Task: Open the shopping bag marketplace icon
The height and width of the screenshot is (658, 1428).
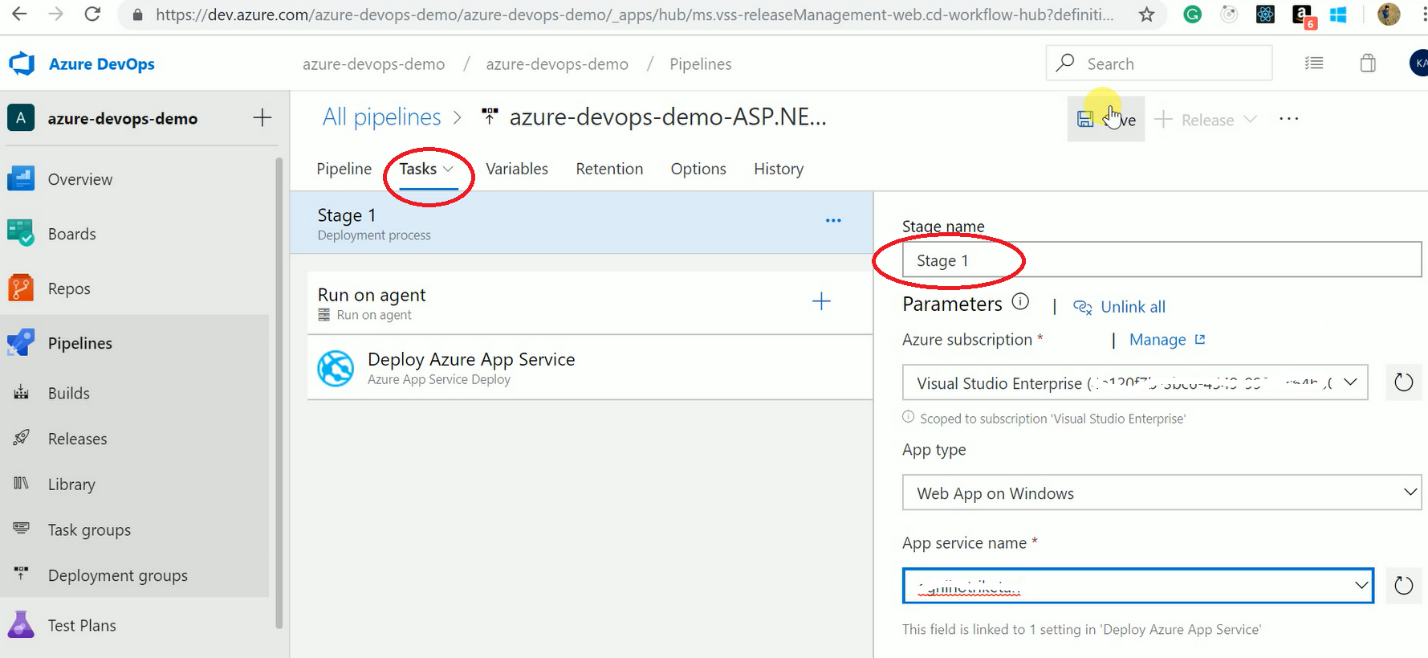Action: (x=1367, y=64)
